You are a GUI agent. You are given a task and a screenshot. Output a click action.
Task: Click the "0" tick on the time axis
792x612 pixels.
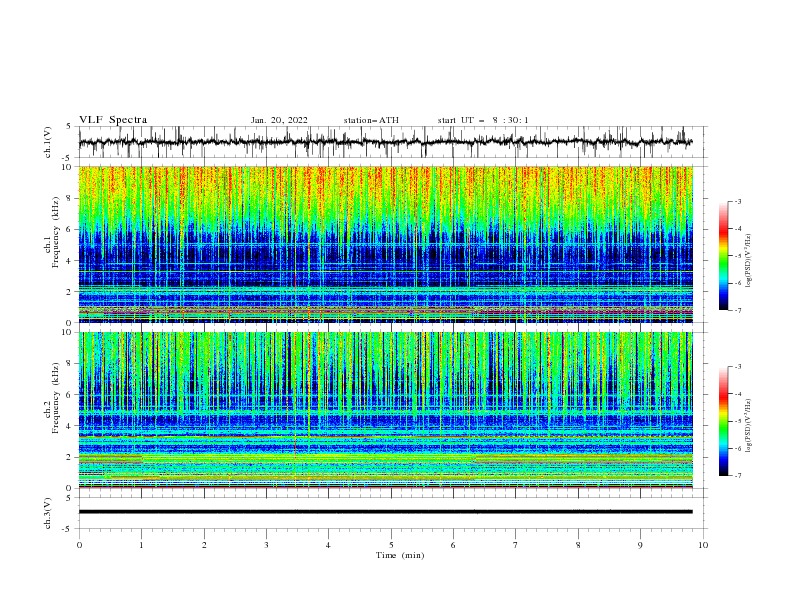[79, 545]
